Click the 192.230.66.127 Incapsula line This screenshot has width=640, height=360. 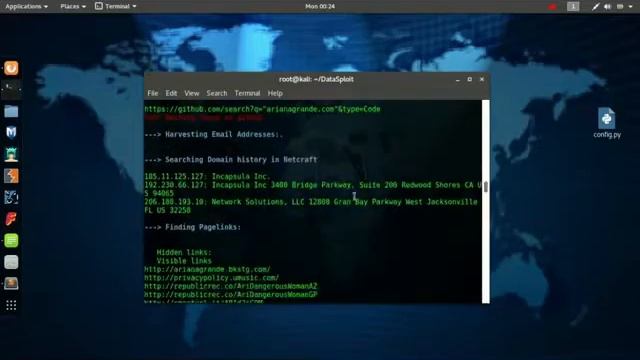point(313,189)
